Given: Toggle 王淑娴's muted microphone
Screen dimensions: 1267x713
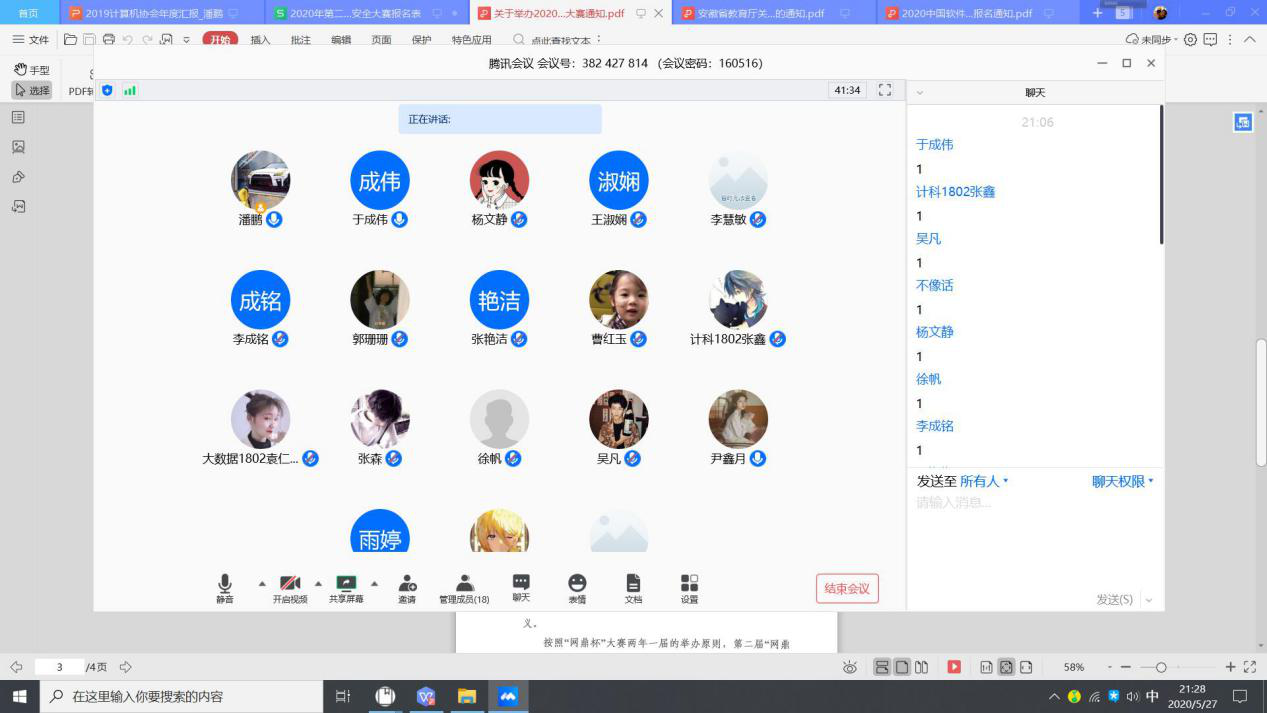Looking at the screenshot, I should click(x=638, y=219).
